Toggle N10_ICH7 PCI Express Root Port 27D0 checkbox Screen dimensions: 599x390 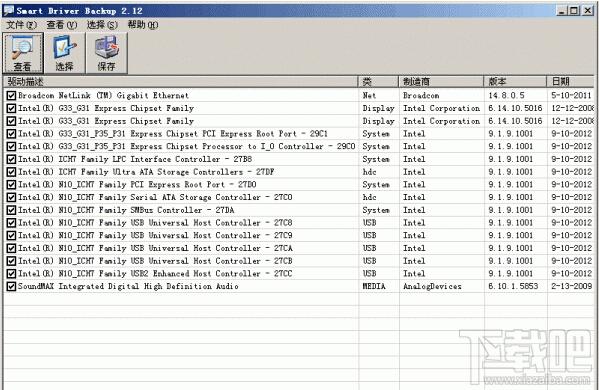[x=11, y=184]
